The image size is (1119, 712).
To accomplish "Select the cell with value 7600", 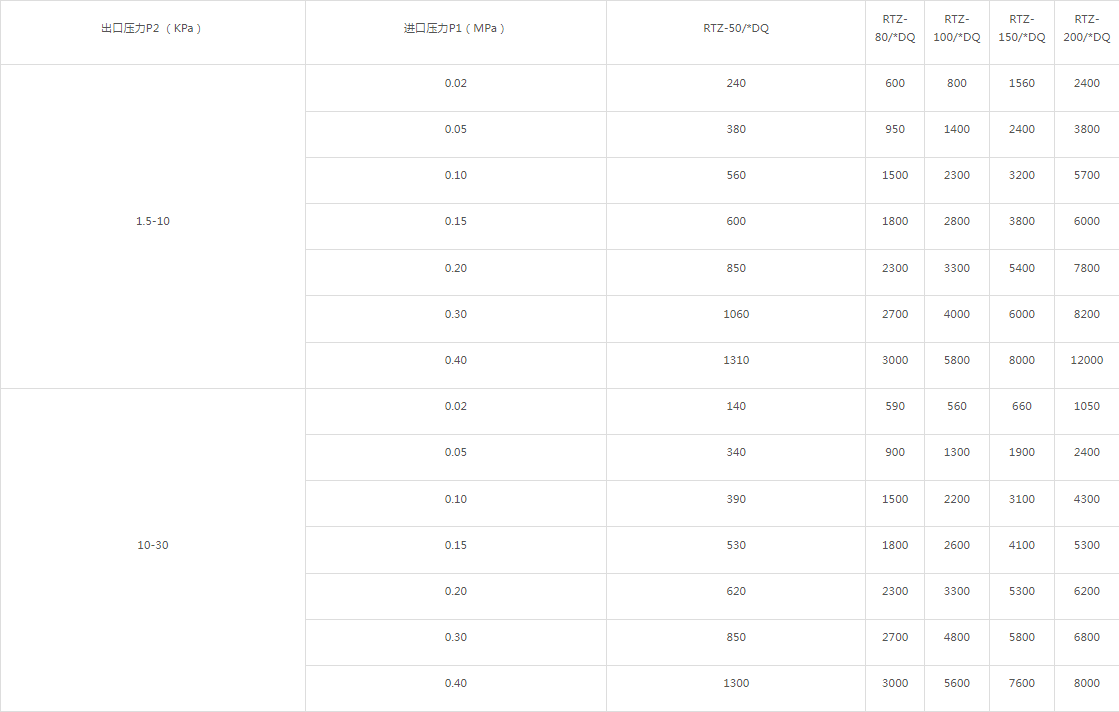I will 1022,683.
